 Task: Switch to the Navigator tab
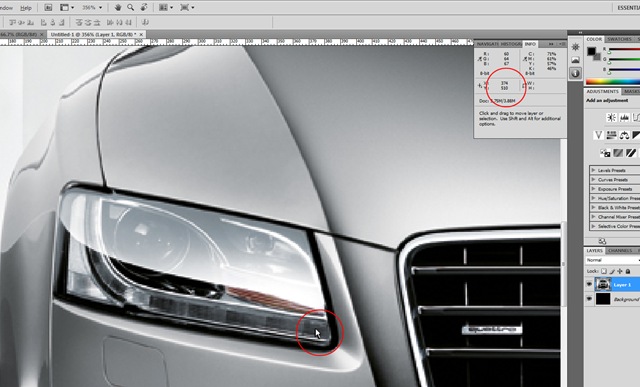(x=488, y=44)
